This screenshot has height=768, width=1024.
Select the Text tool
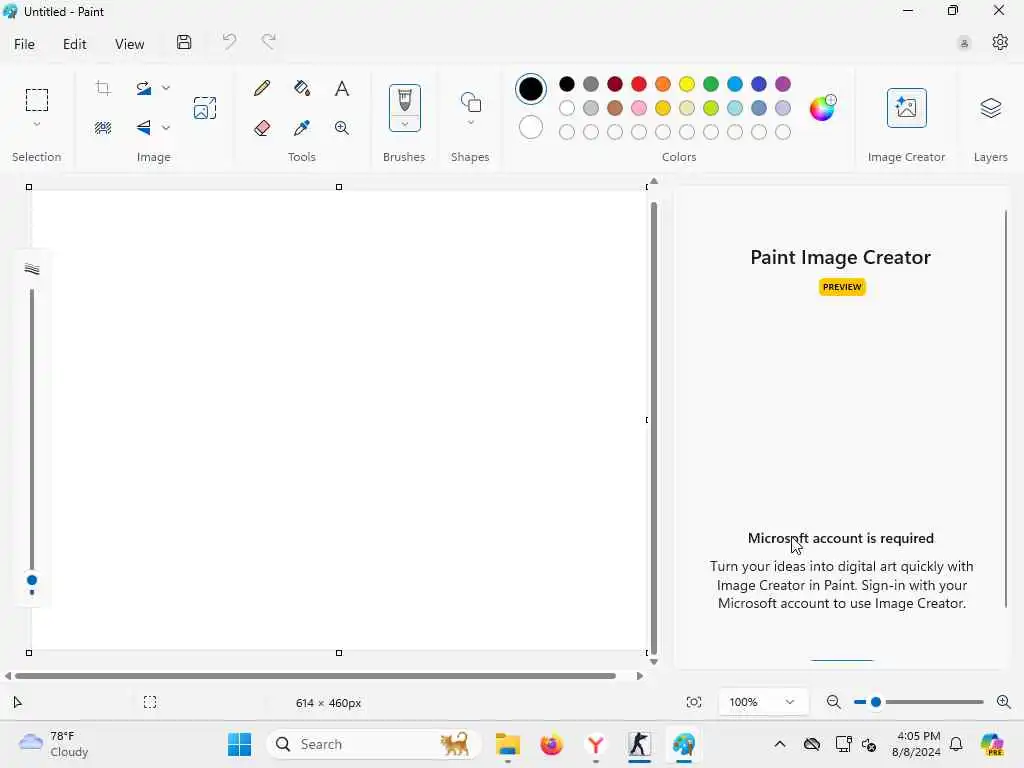tap(342, 88)
